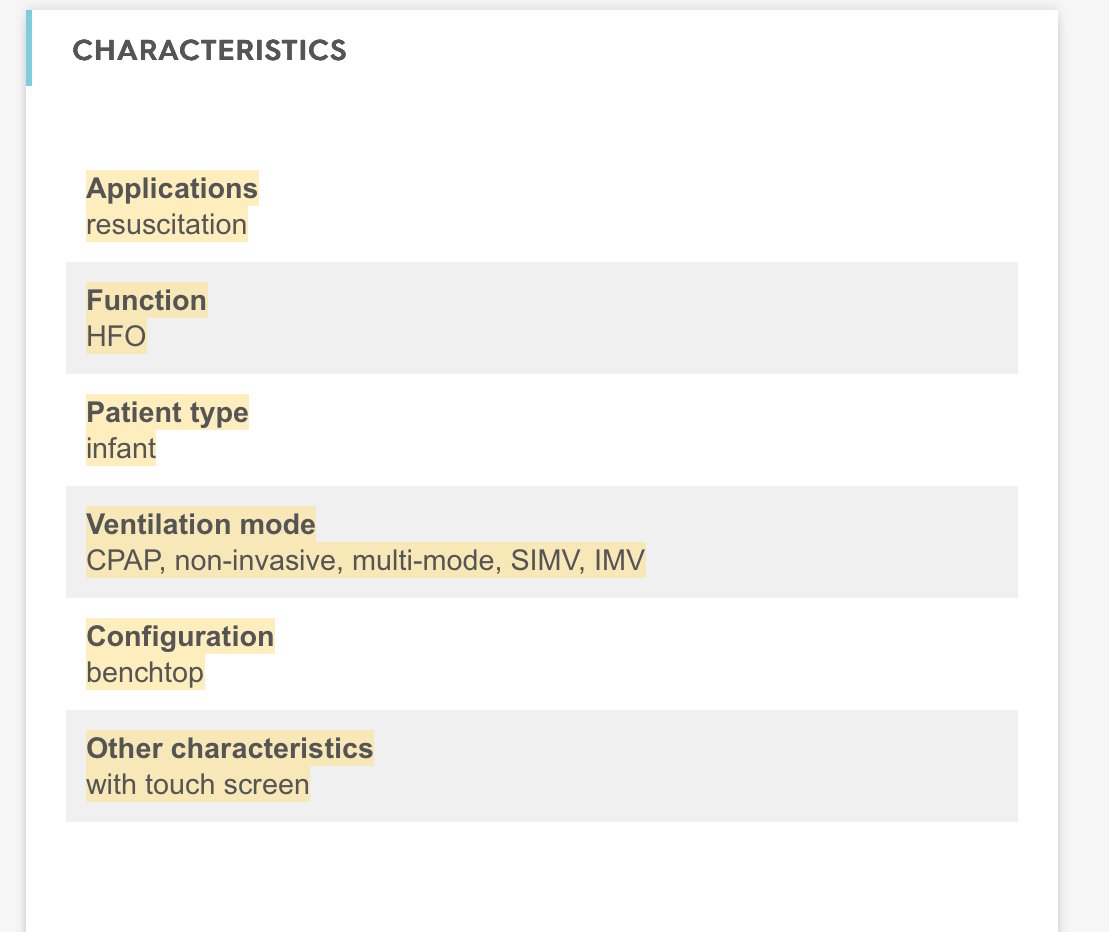The image size is (1109, 932).
Task: Click the standalone IMV ventilation mode
Action: [620, 560]
